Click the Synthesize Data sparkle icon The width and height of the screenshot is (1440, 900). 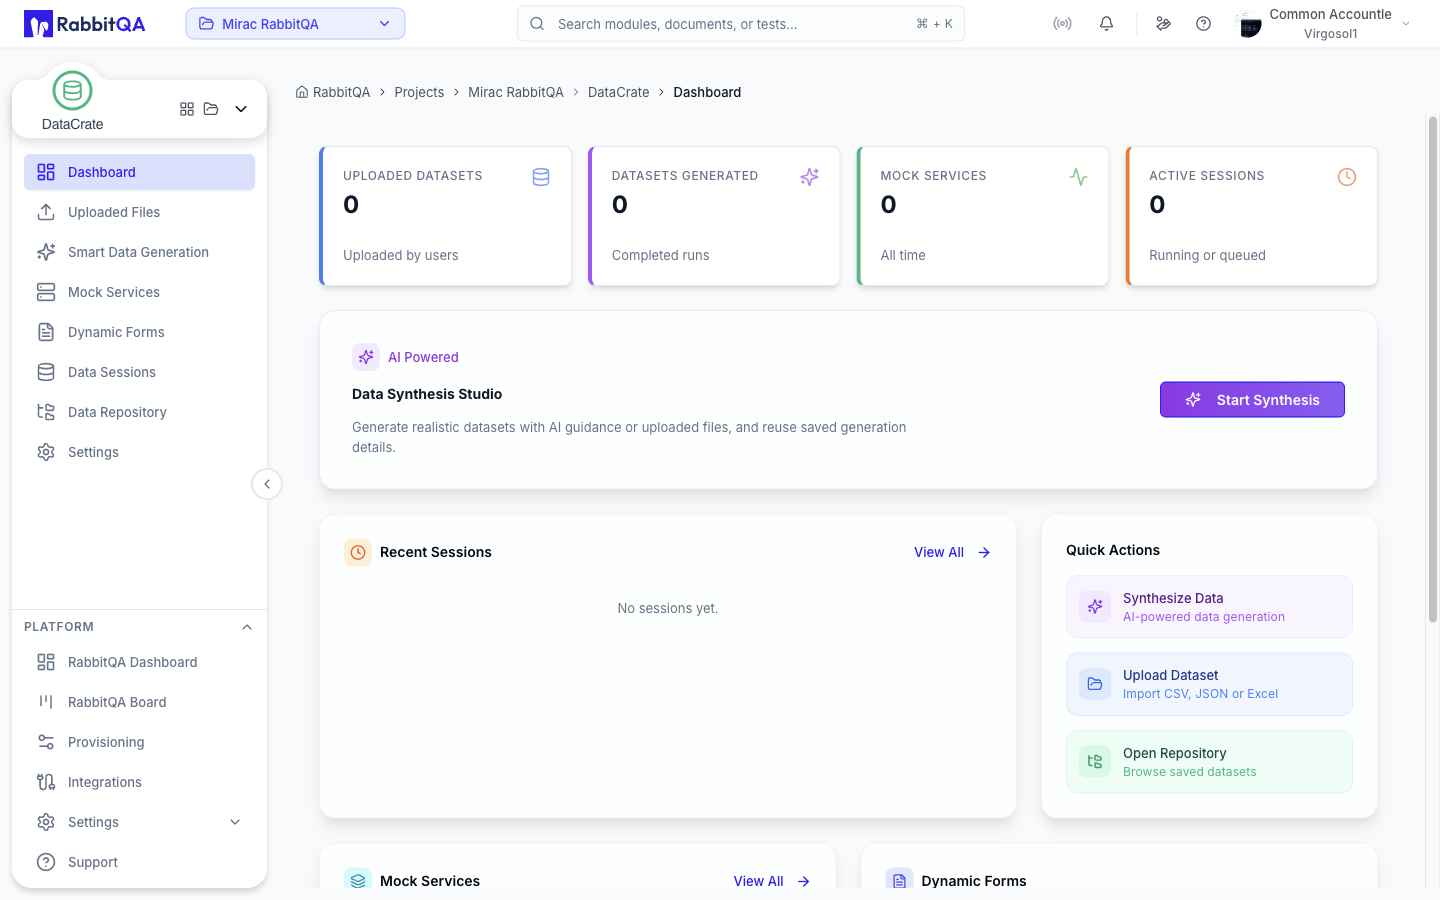pyautogui.click(x=1095, y=607)
